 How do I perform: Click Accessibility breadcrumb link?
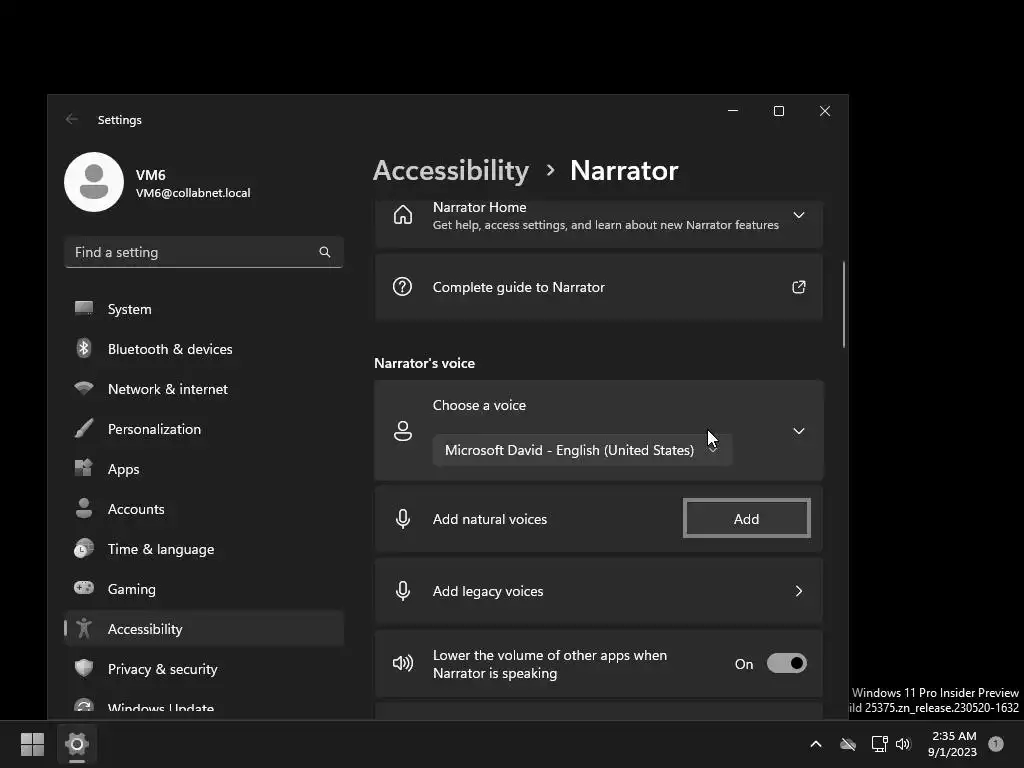coord(451,170)
